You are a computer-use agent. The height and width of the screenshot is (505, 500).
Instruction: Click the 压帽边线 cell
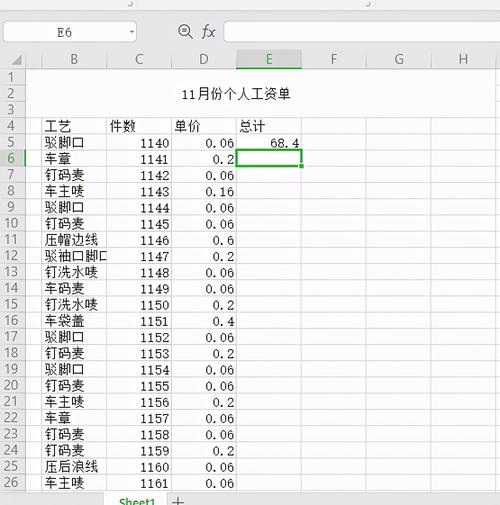point(74,240)
